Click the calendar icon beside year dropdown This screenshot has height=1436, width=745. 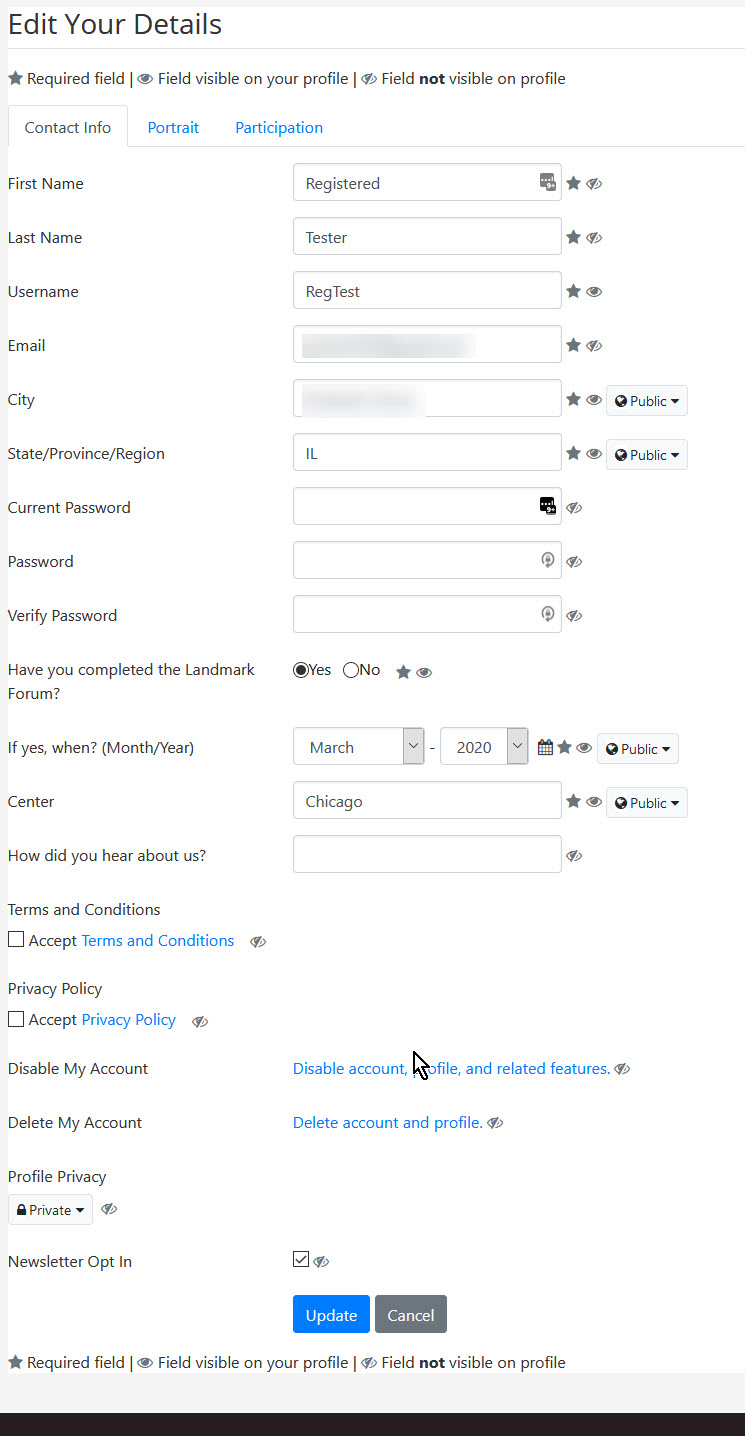coord(545,747)
